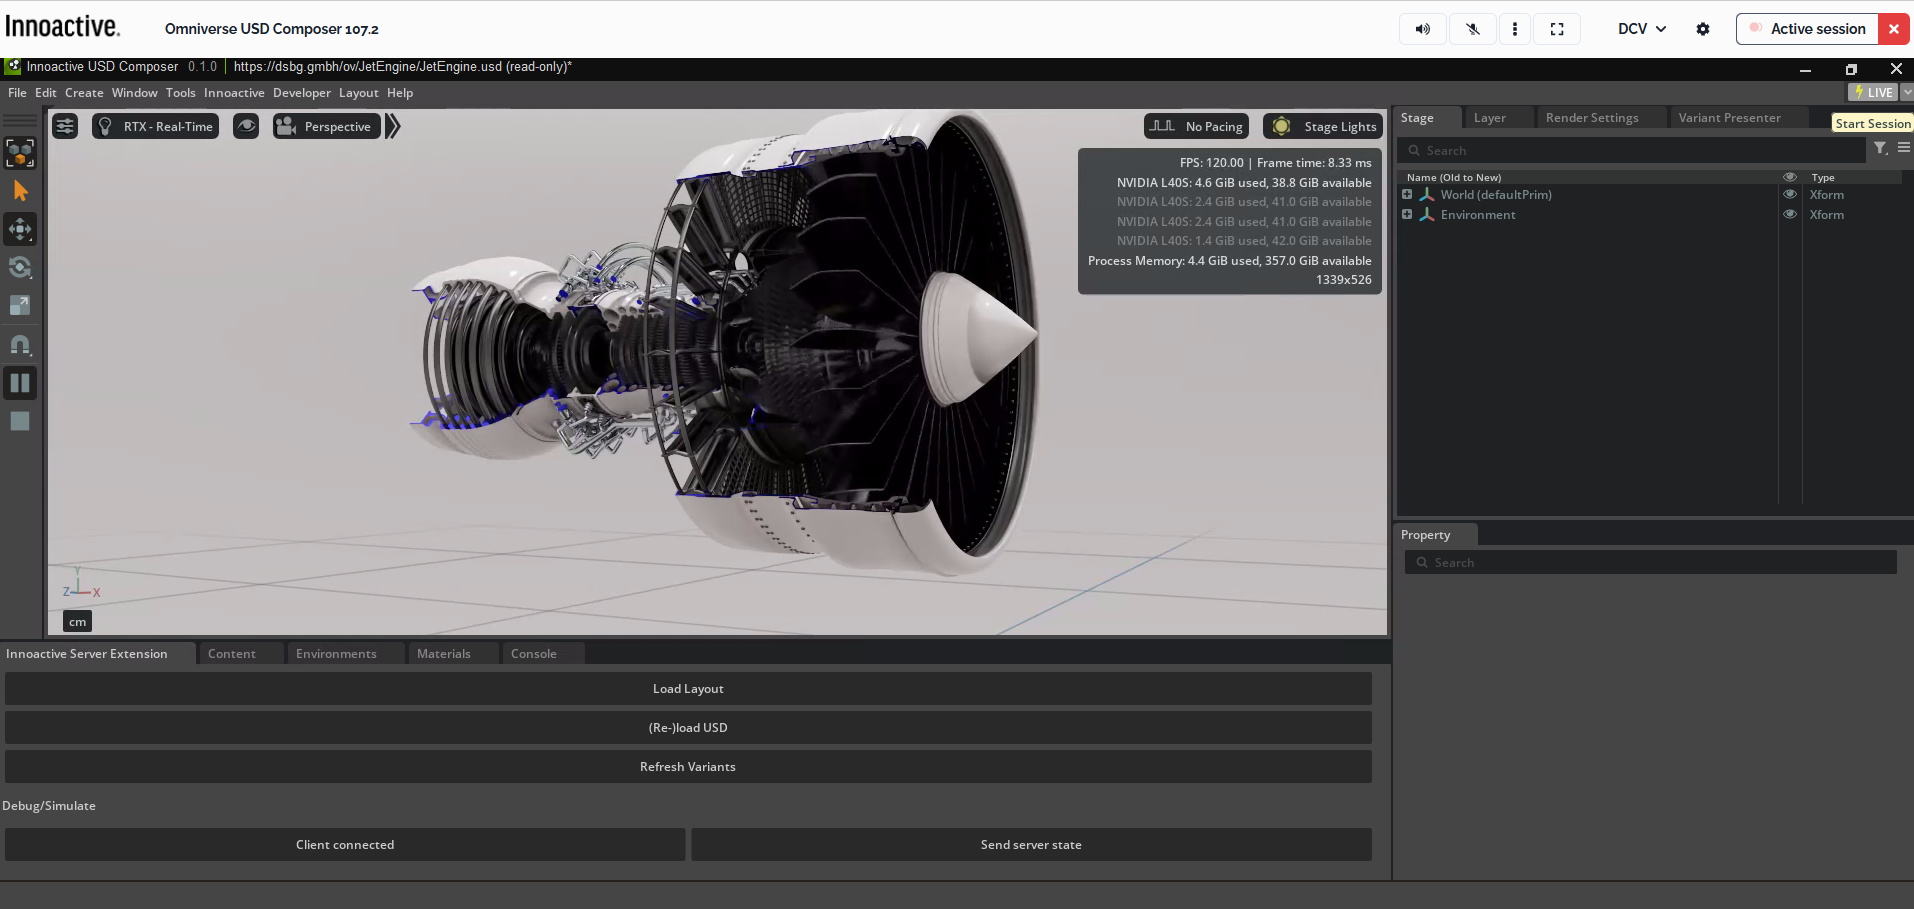Click the visibility eye icon next to RTX mode
This screenshot has width=1914, height=909.
245,126
